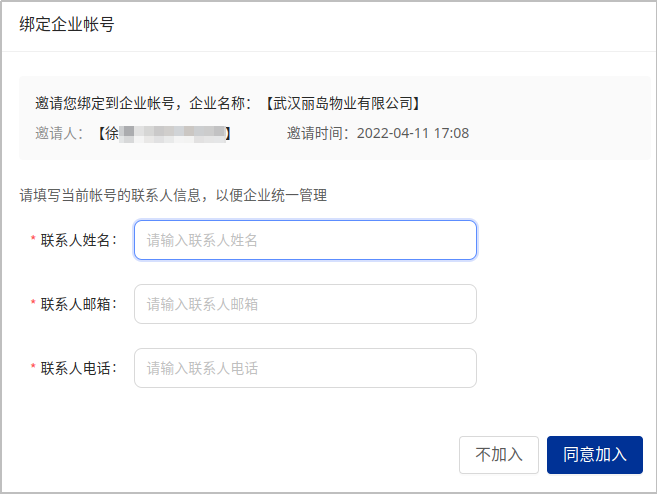Click the required asterisk beside 联系人邮箱
Screen dimensions: 657x494
pos(32,305)
